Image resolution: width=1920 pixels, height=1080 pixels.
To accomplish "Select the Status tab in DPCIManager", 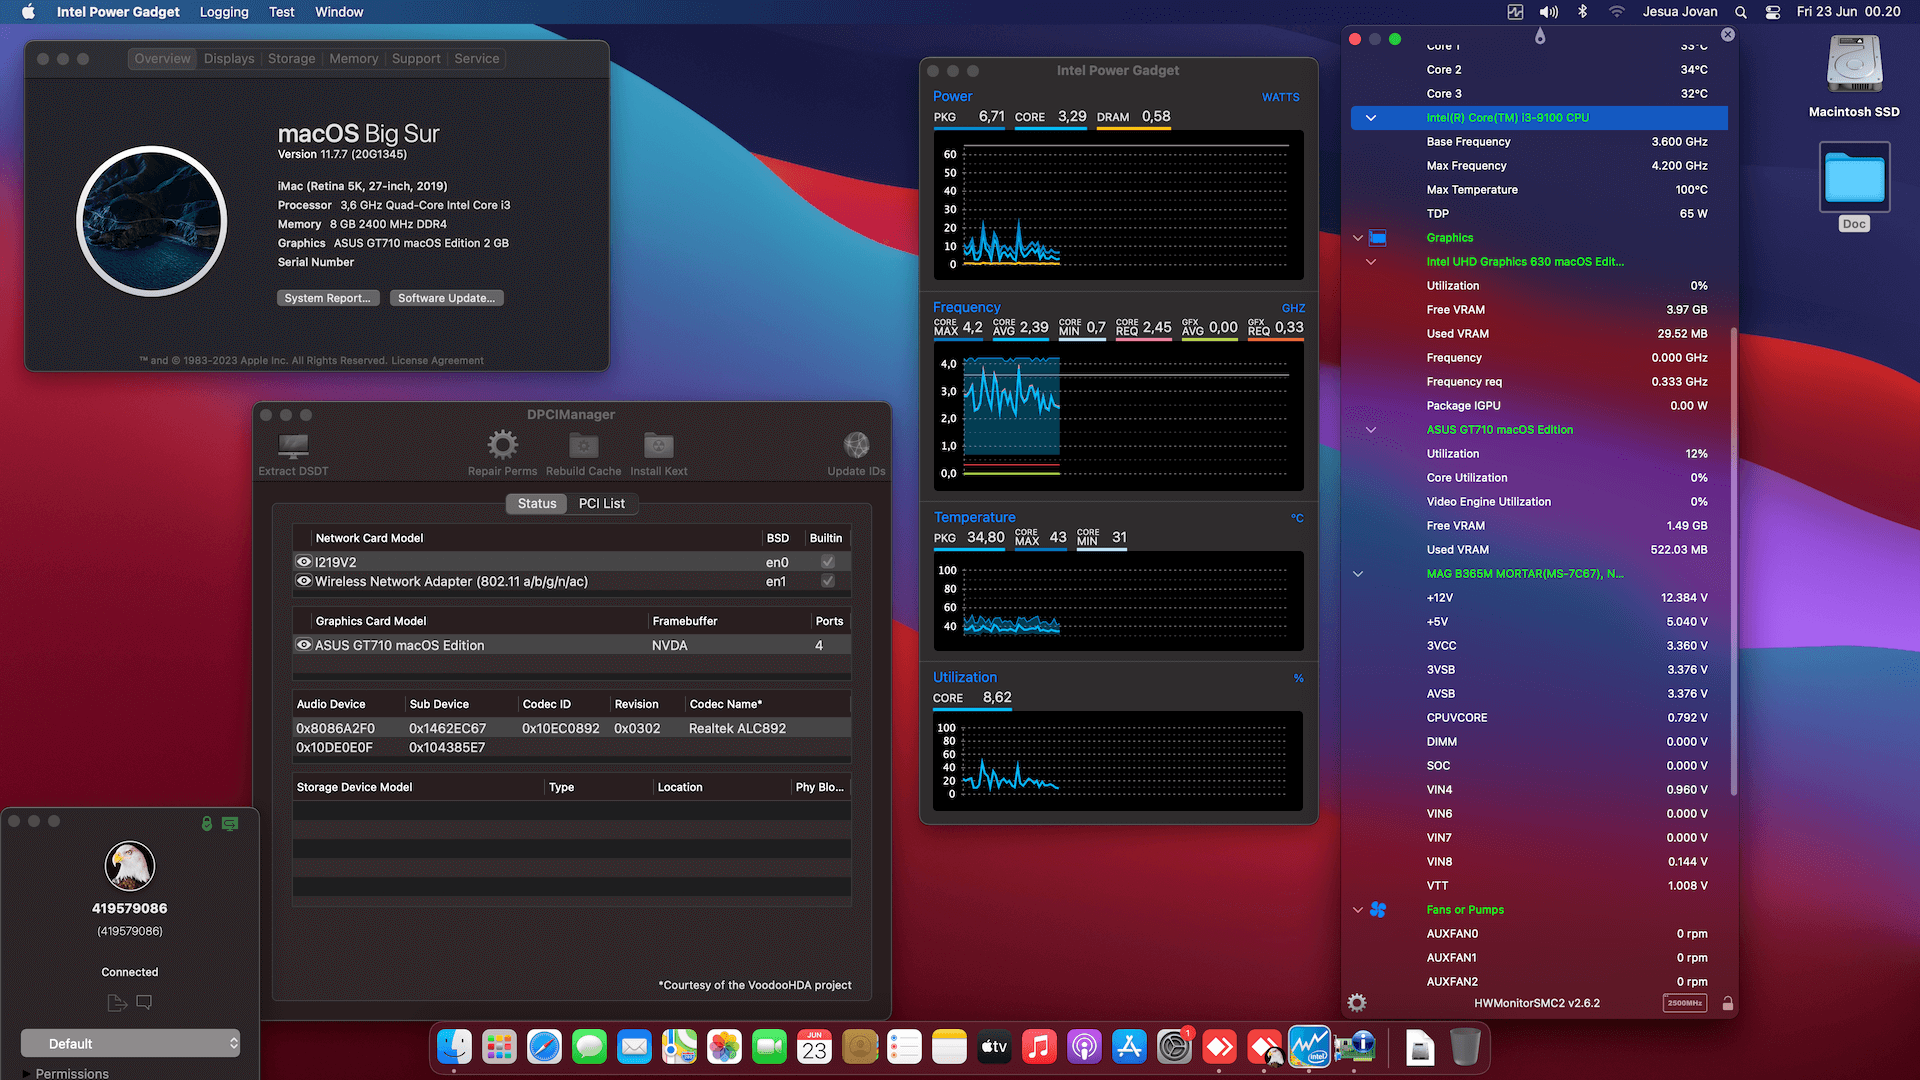I will coord(537,503).
